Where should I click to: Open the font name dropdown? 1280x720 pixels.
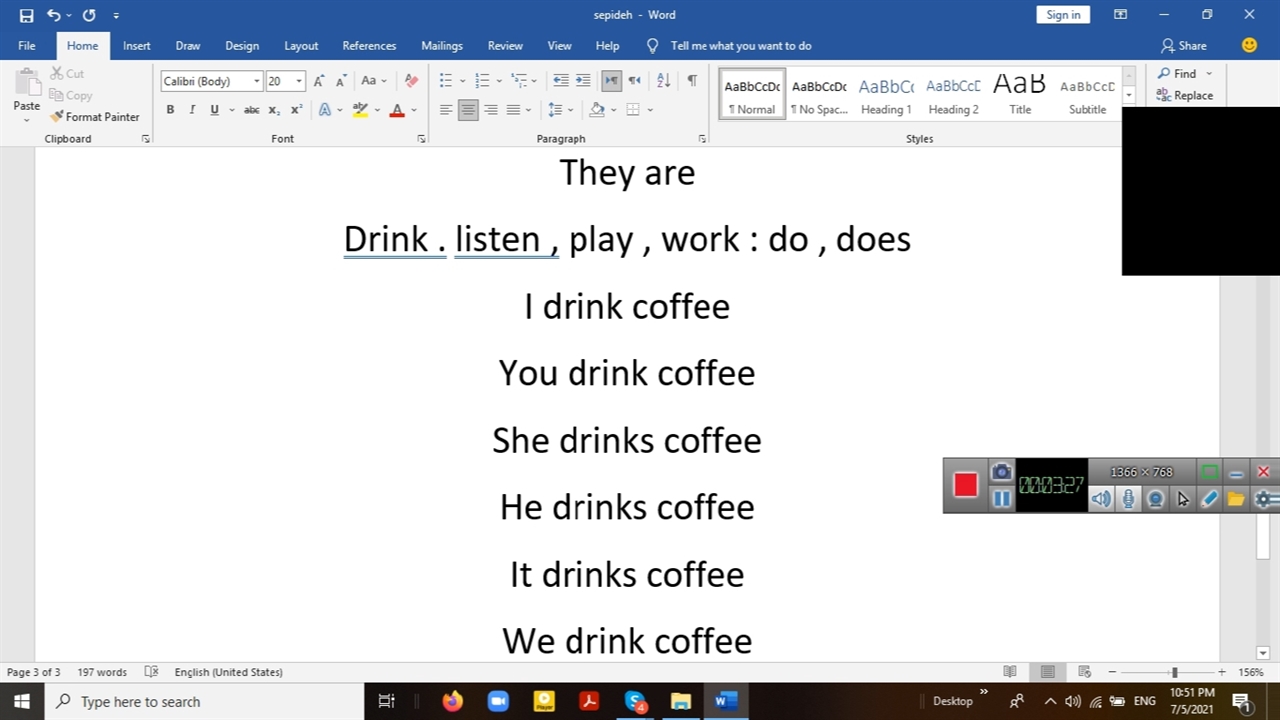257,81
